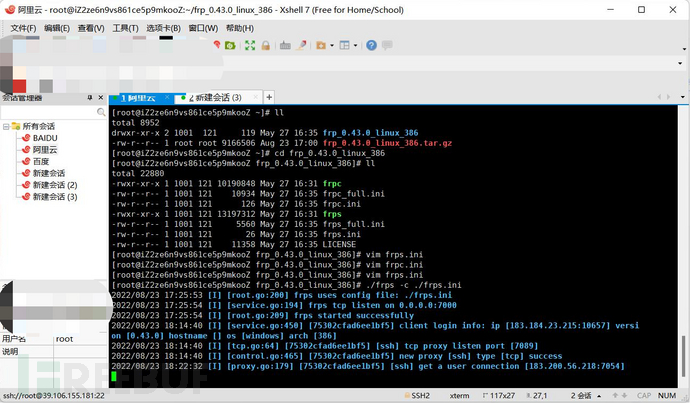Viewport: 690px width, 403px height.
Task: Click the 27,1 cursor position indicator
Action: 536,396
